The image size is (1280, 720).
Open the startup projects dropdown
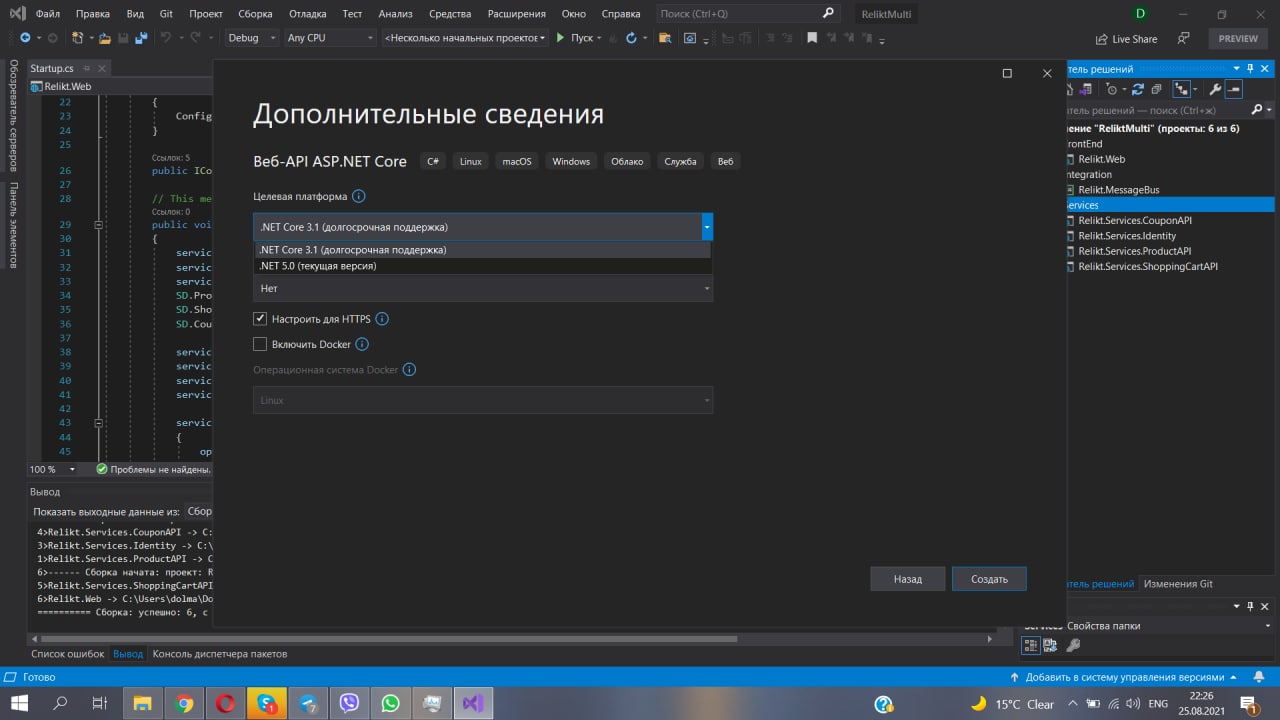coord(465,38)
